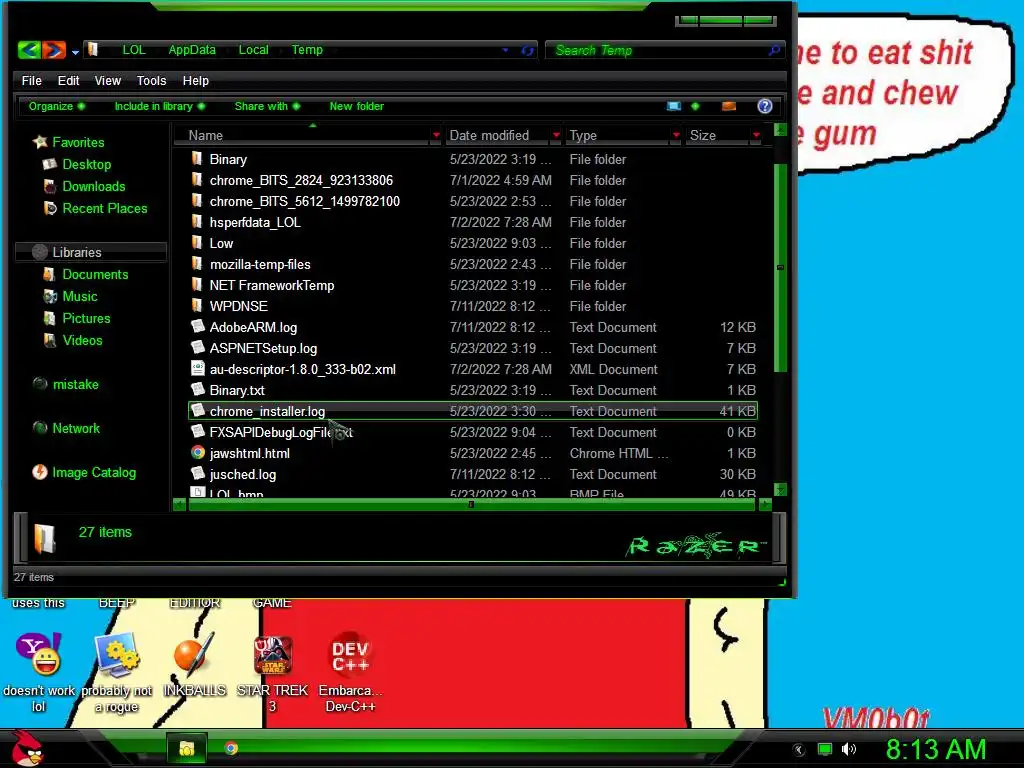
Task: Select Pictures library in navigation pane
Action: point(77,318)
